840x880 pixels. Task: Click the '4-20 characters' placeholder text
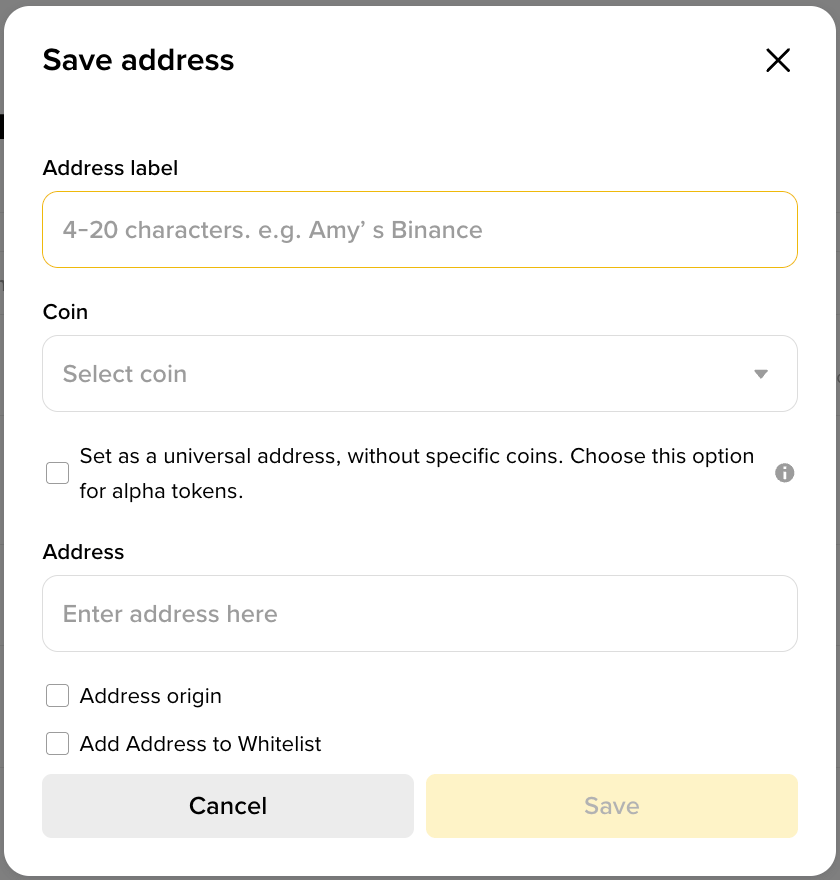(272, 230)
